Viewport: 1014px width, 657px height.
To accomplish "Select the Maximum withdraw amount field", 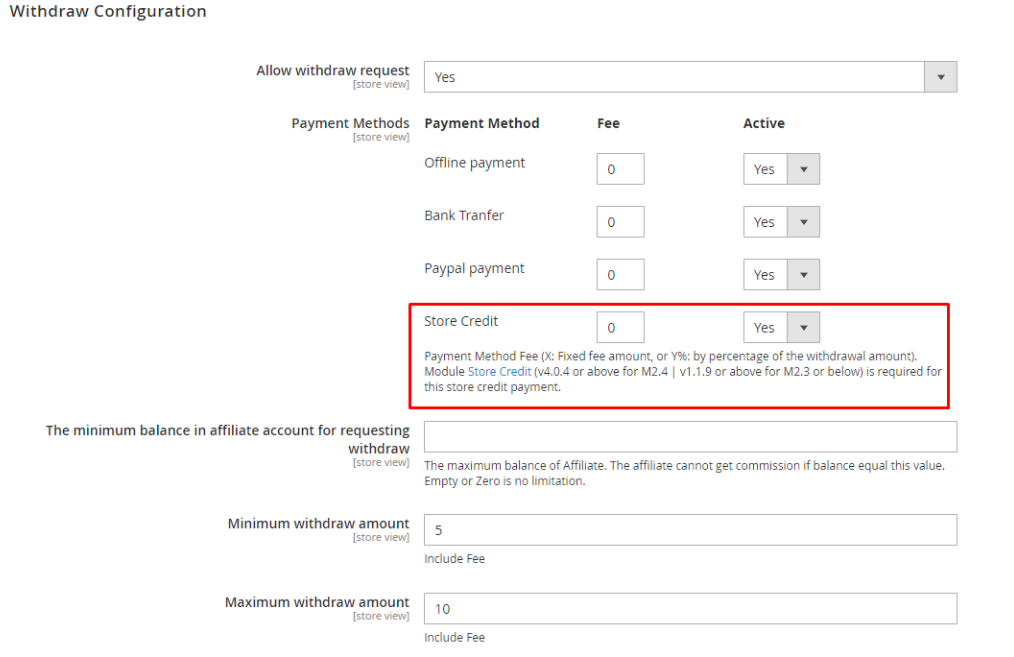I will 690,609.
